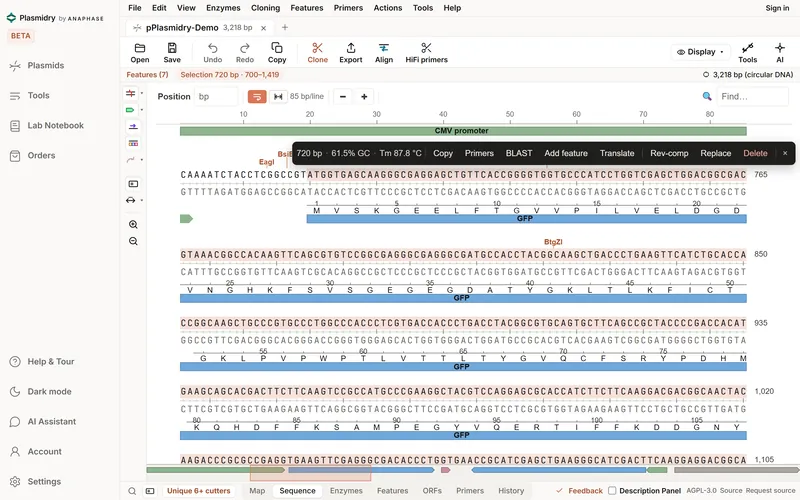
Task: Switch to the bottom Enzymes tab
Action: (x=346, y=491)
